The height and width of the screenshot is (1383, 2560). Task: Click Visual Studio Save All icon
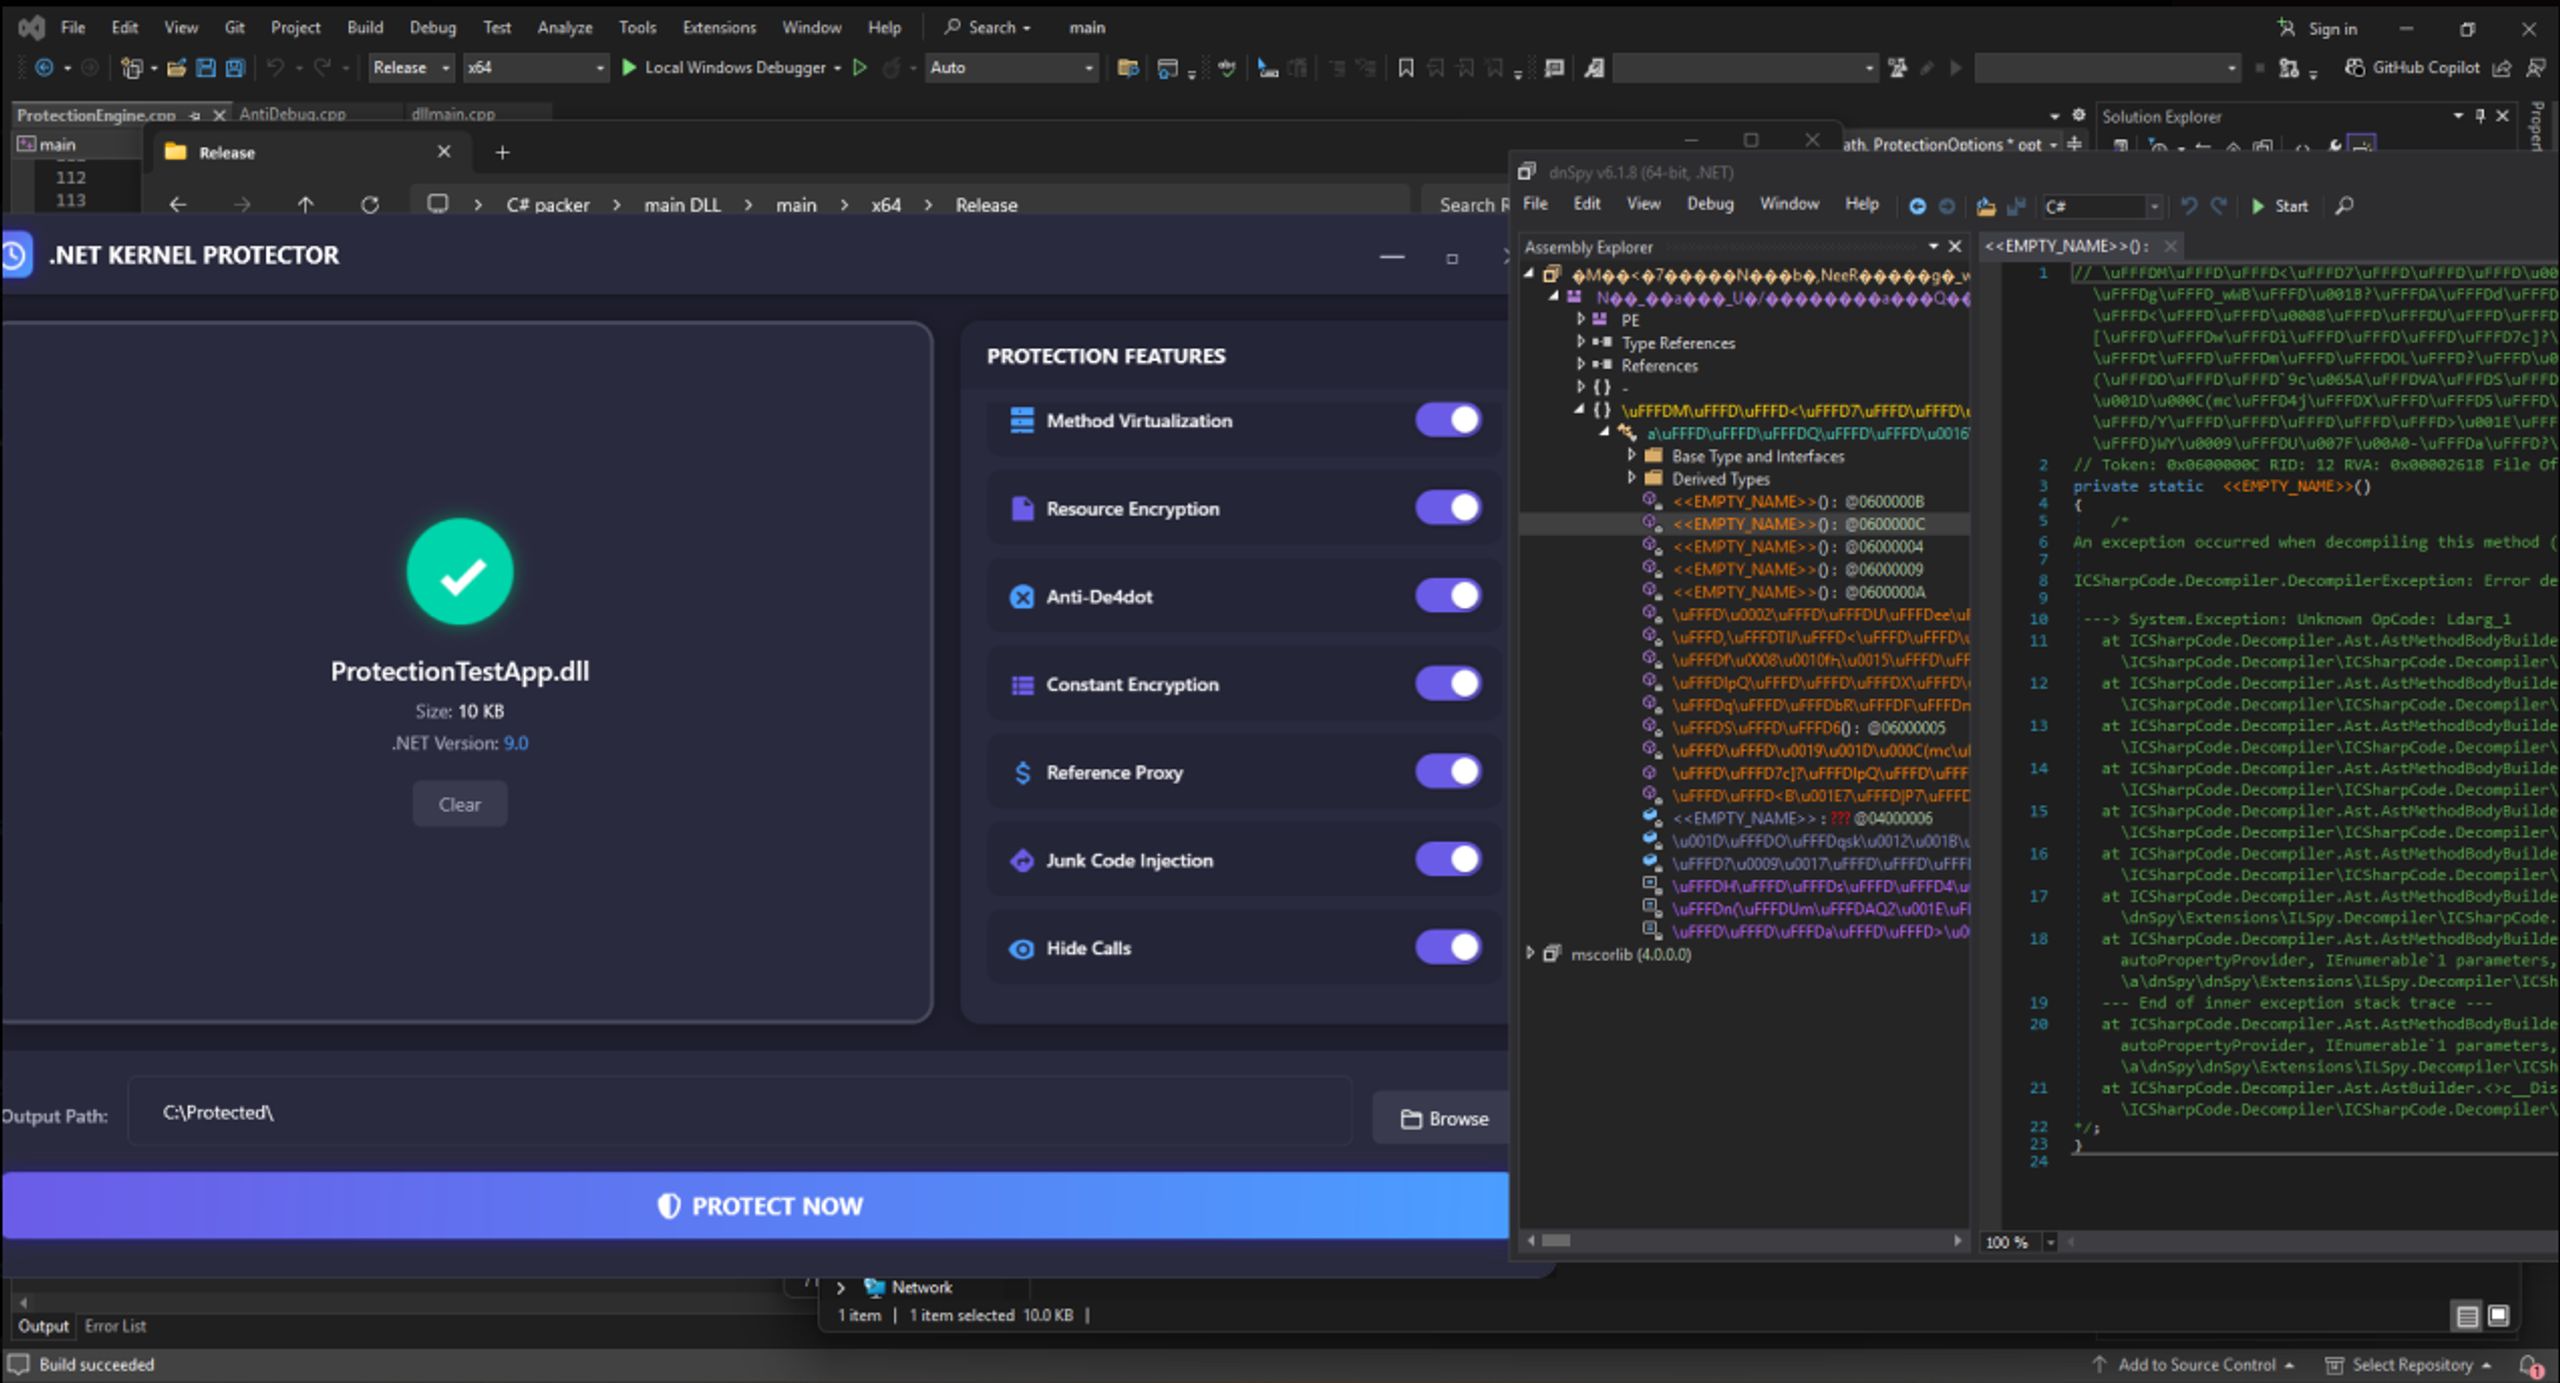pyautogui.click(x=235, y=67)
